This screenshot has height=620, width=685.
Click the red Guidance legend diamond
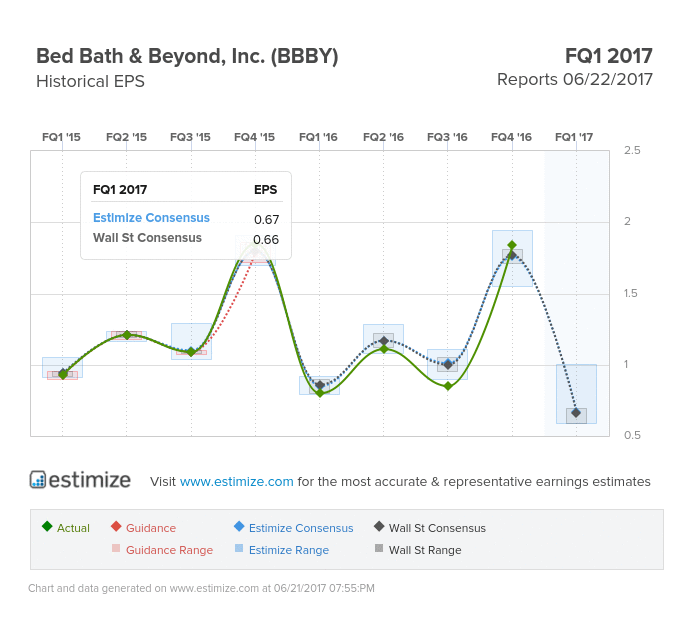point(116,526)
